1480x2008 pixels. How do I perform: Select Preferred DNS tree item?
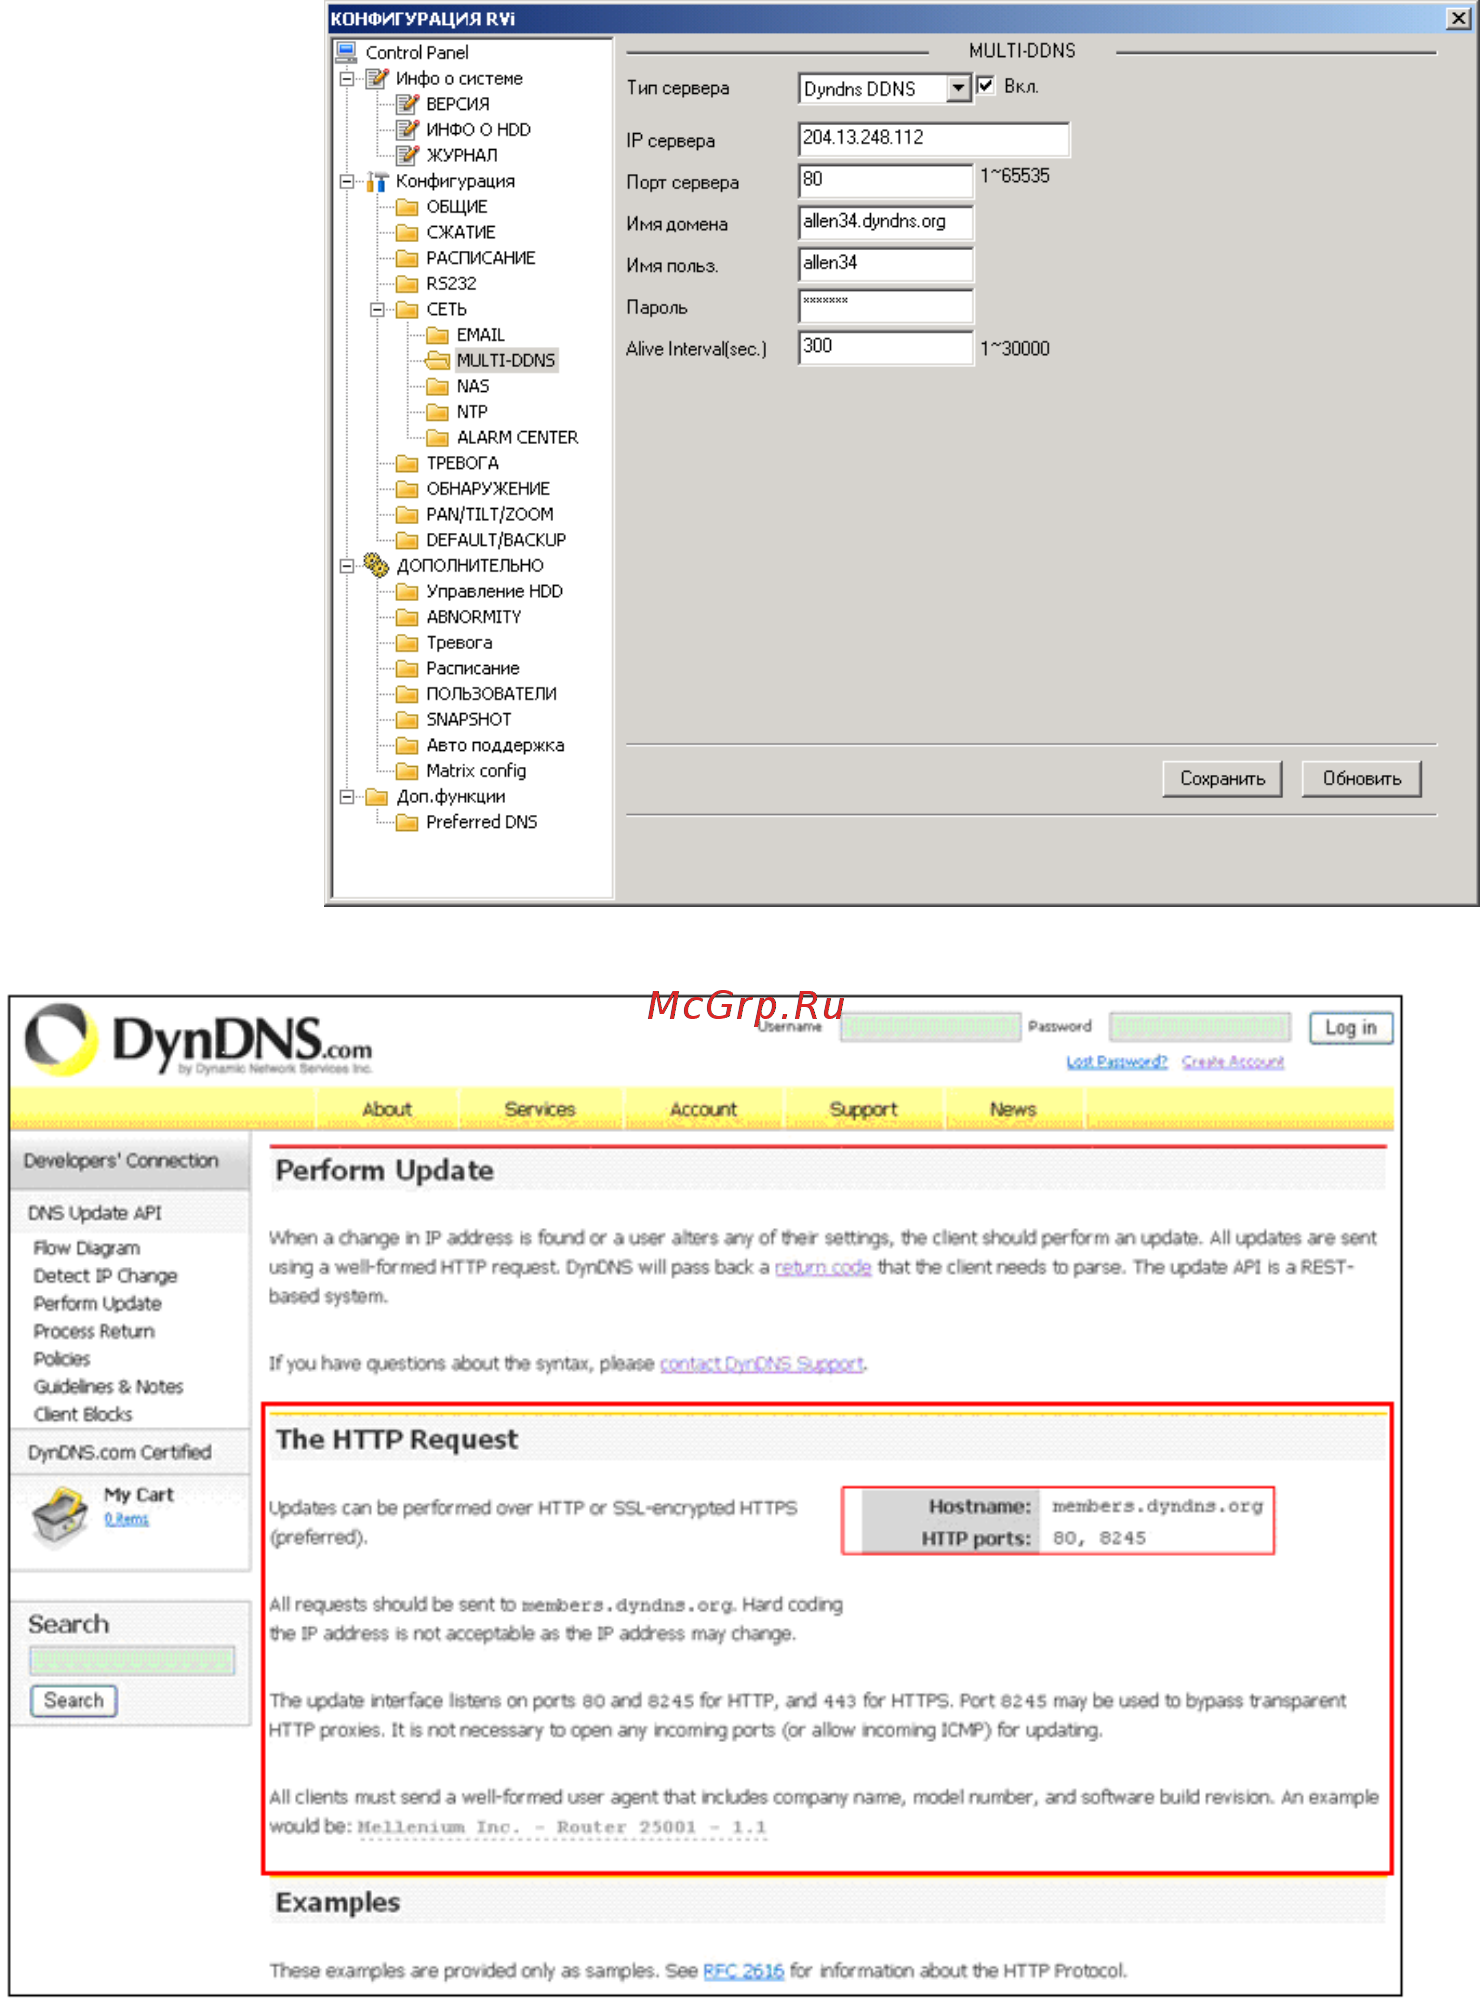tap(481, 822)
